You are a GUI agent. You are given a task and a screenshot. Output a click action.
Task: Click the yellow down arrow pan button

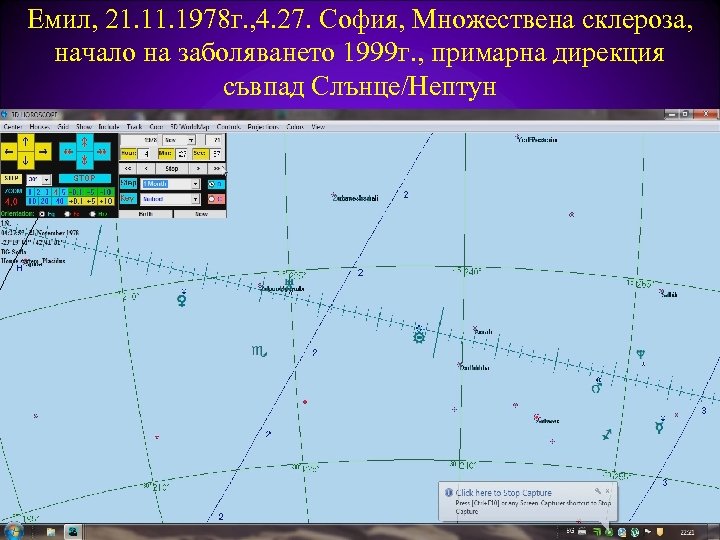tap(26, 160)
